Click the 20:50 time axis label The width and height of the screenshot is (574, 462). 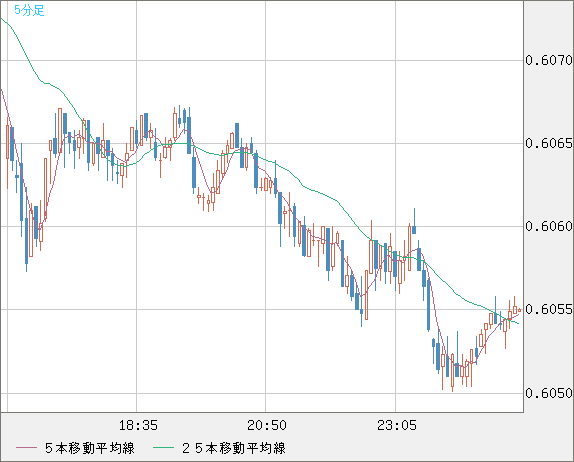point(266,425)
